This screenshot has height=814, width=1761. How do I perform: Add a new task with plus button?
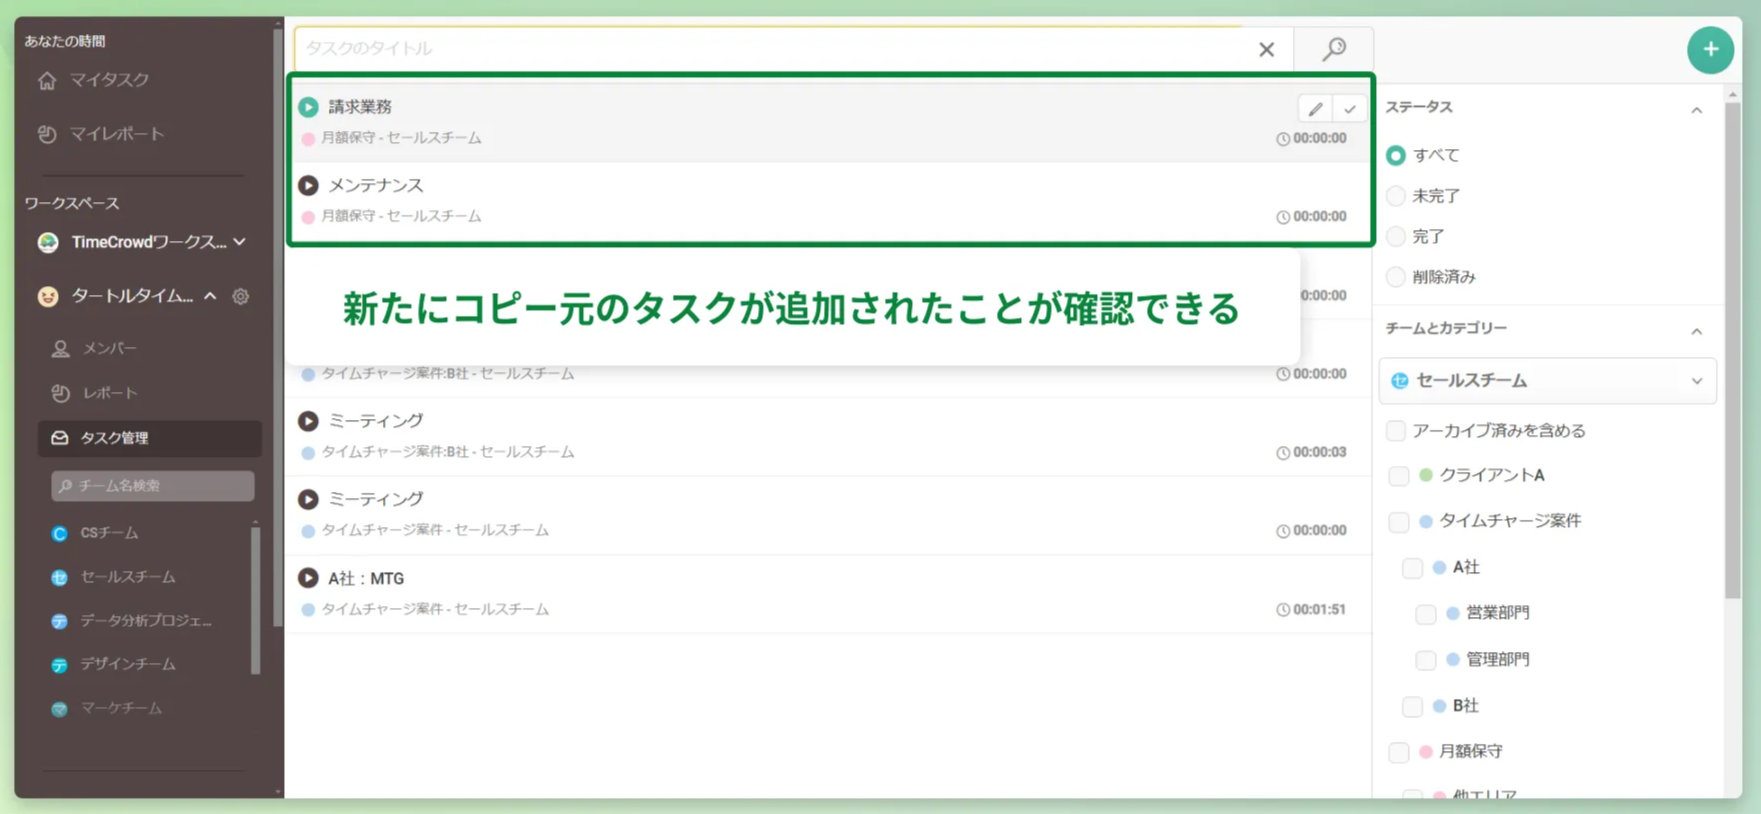coord(1710,49)
